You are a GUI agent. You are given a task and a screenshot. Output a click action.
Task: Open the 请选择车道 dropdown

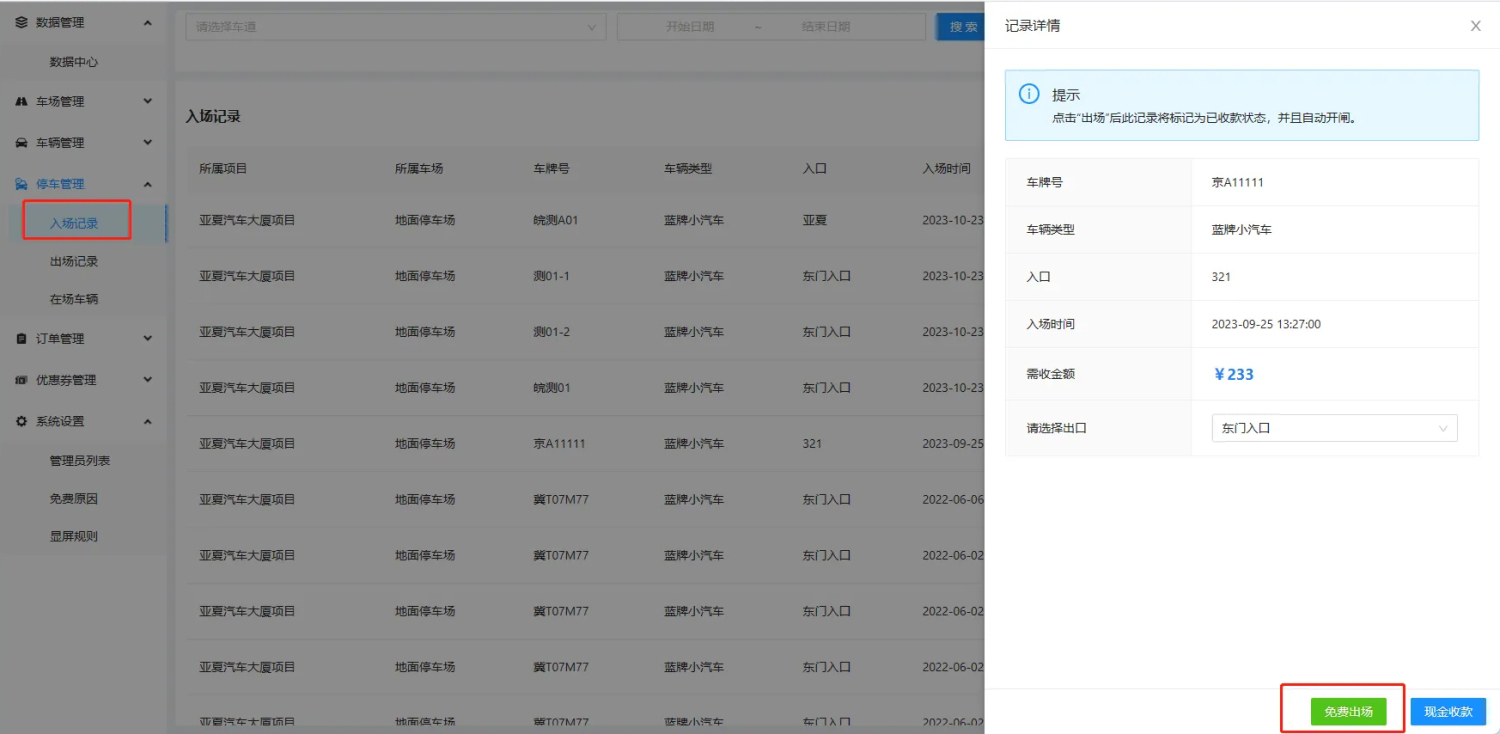pos(396,27)
